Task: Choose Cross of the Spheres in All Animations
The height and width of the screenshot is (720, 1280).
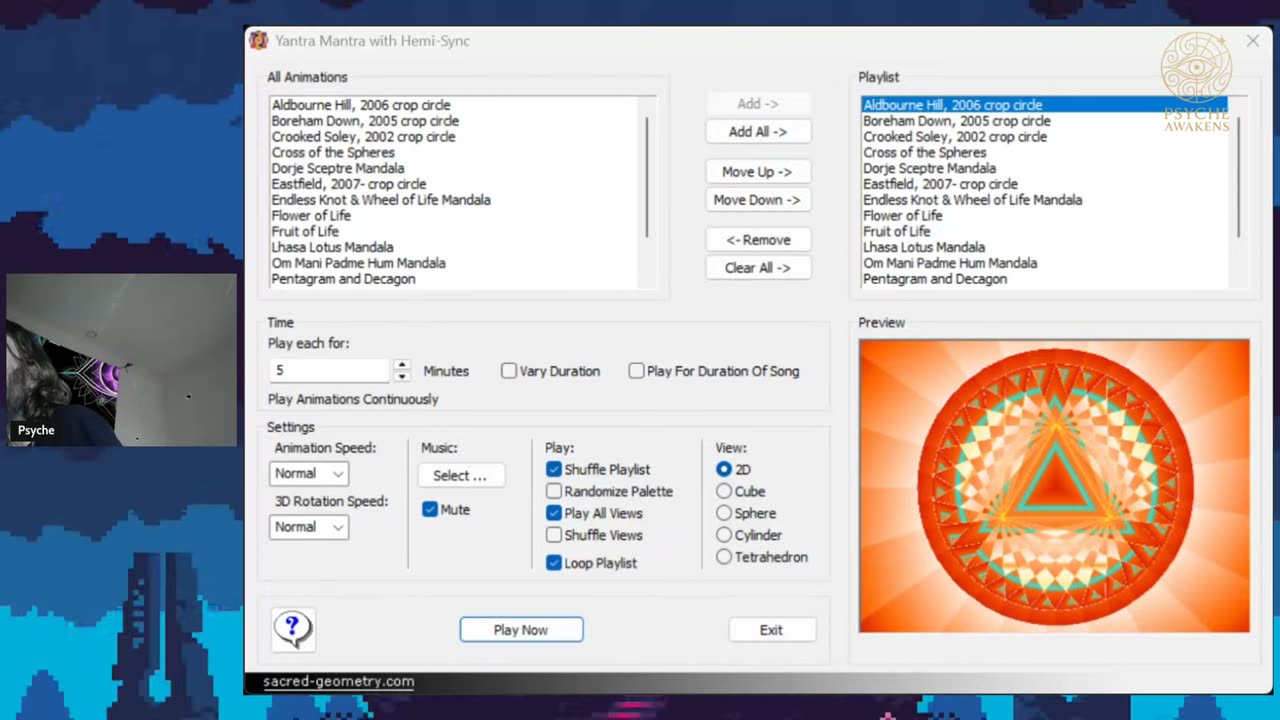Action: pyautogui.click(x=333, y=153)
